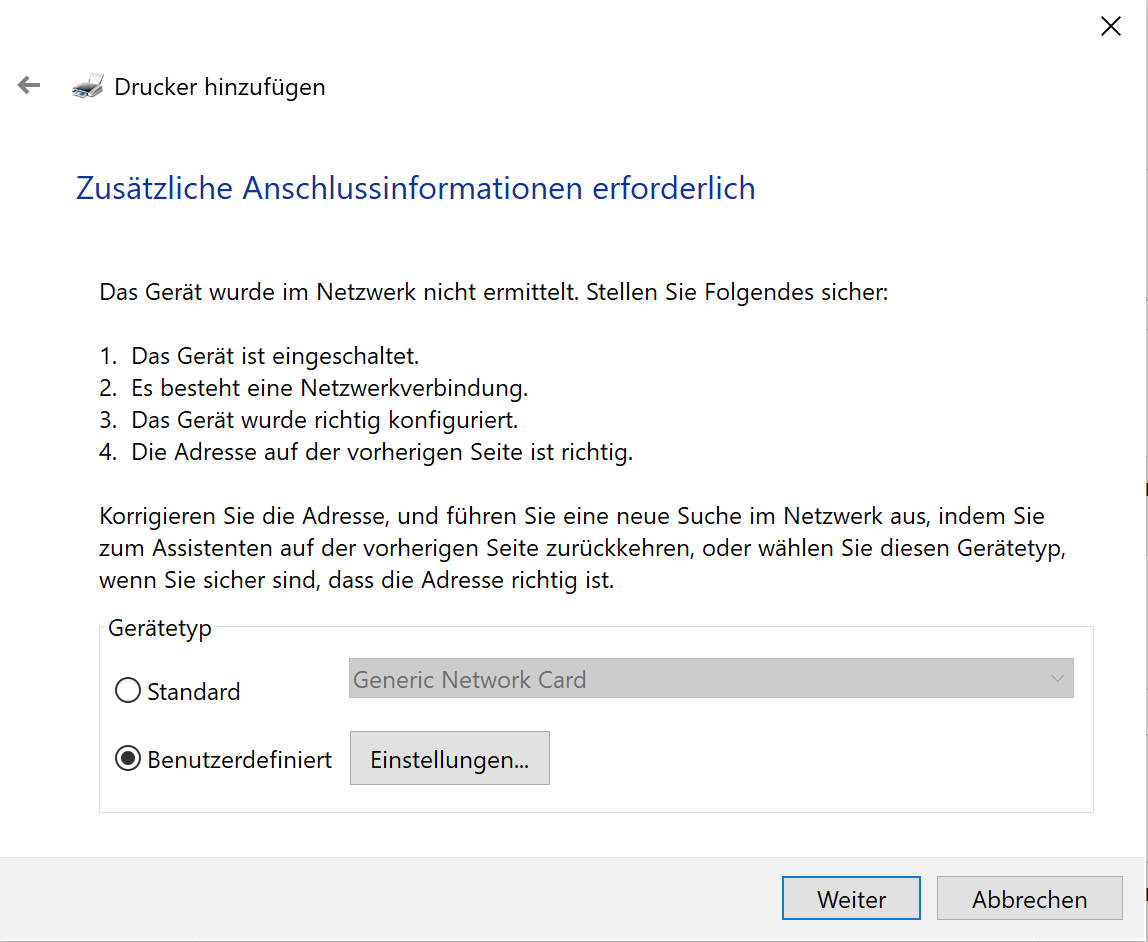Open Einstellungen... for custom device type
The height and width of the screenshot is (942, 1148).
[x=449, y=759]
